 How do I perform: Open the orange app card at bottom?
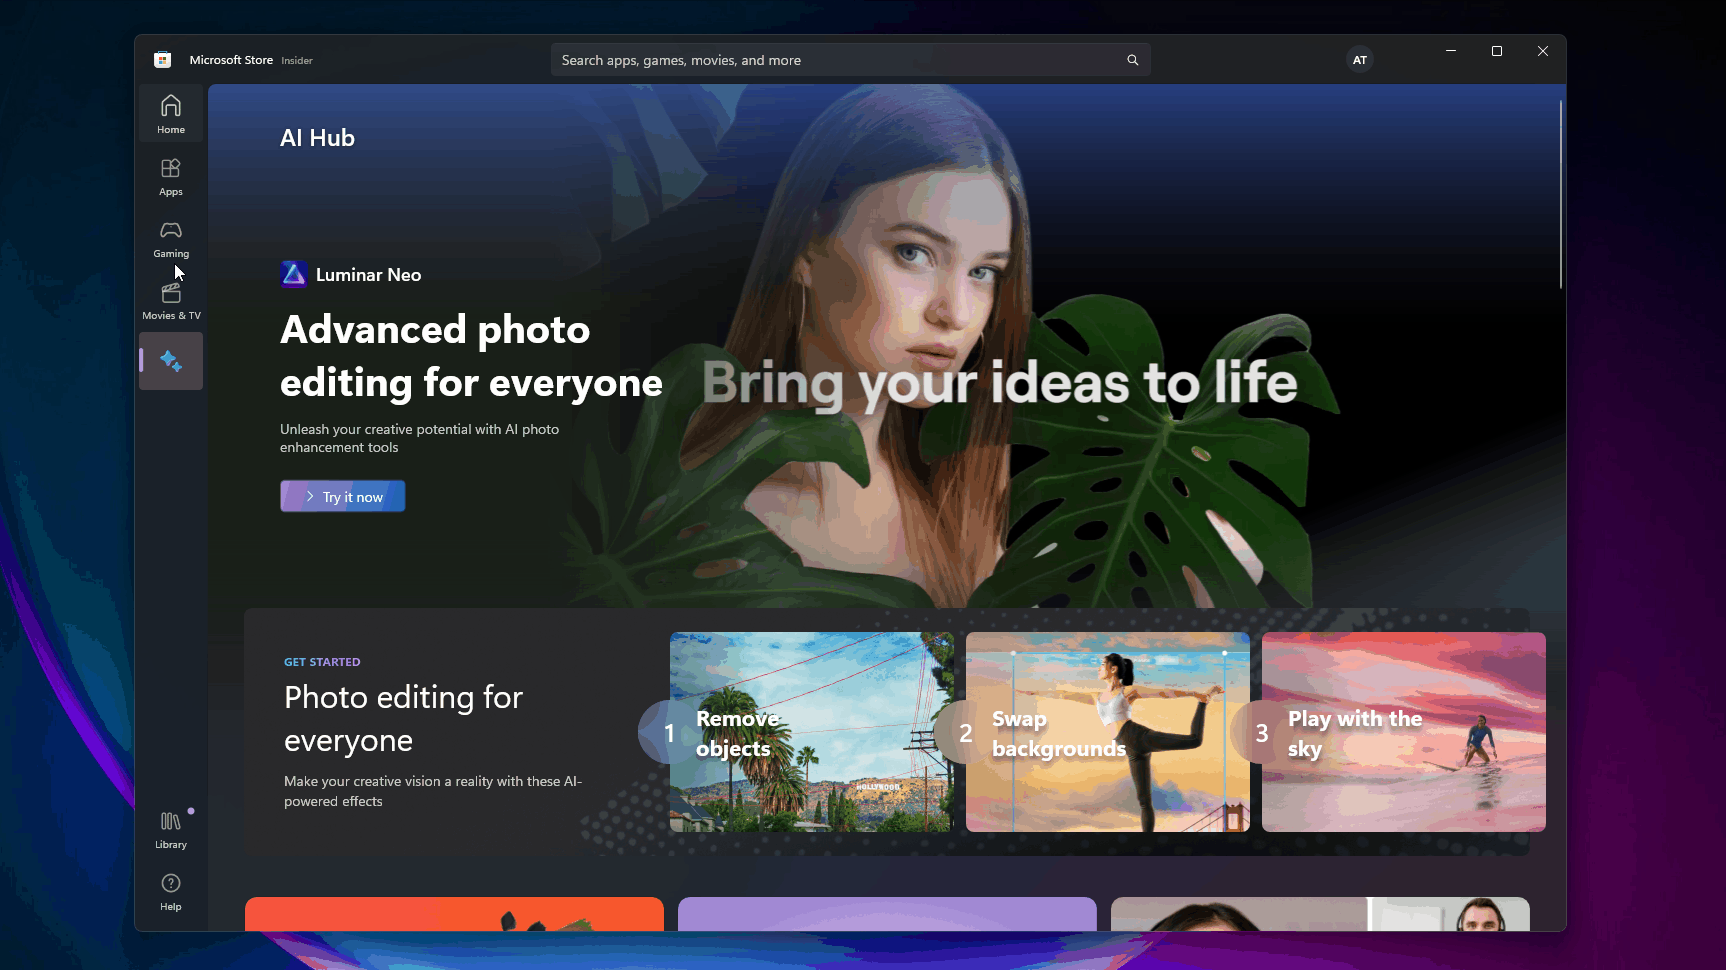[x=454, y=914]
